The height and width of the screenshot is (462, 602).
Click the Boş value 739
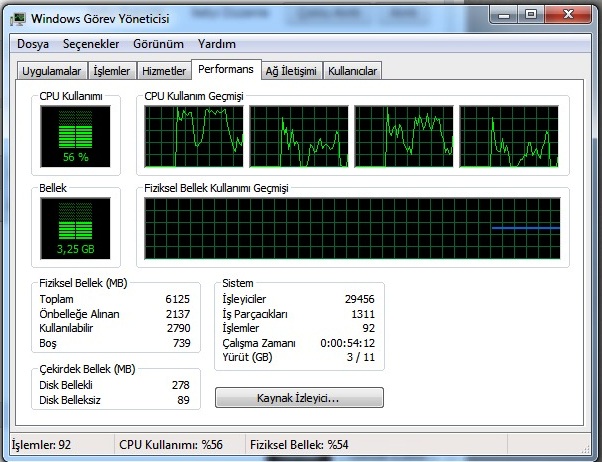pos(182,343)
